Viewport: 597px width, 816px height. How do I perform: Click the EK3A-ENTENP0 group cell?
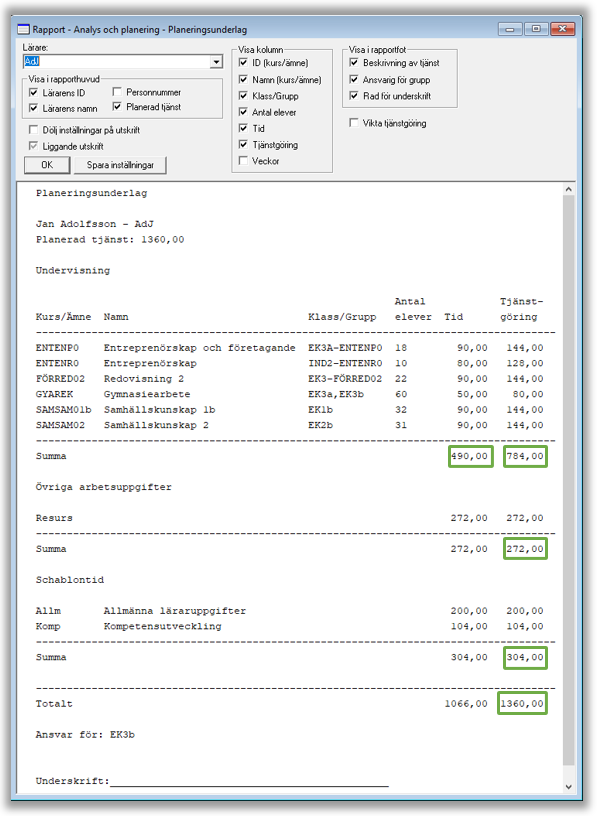tap(345, 348)
